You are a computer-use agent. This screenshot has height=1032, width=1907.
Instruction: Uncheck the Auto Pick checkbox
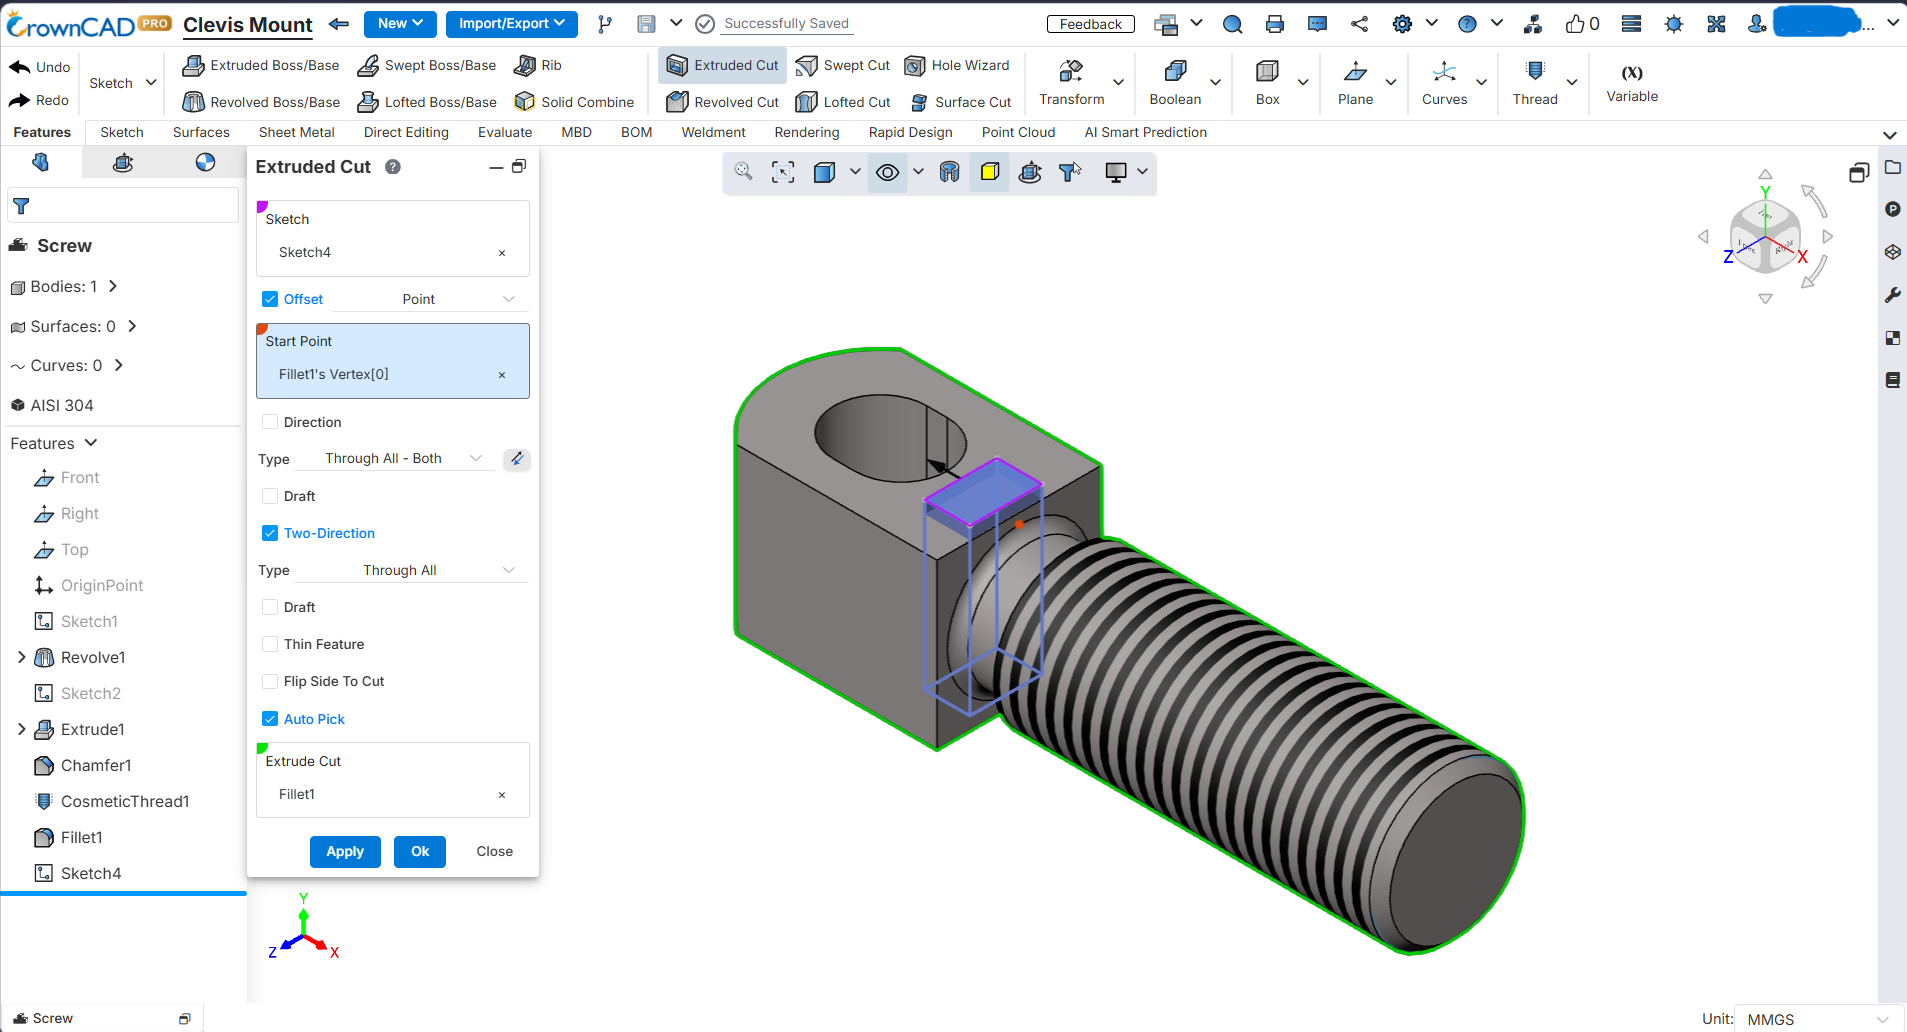coord(270,719)
